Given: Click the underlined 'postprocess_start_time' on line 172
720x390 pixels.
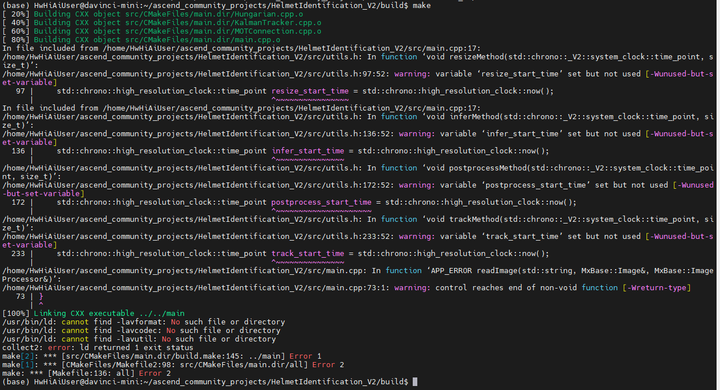Looking at the screenshot, I should 321,202.
